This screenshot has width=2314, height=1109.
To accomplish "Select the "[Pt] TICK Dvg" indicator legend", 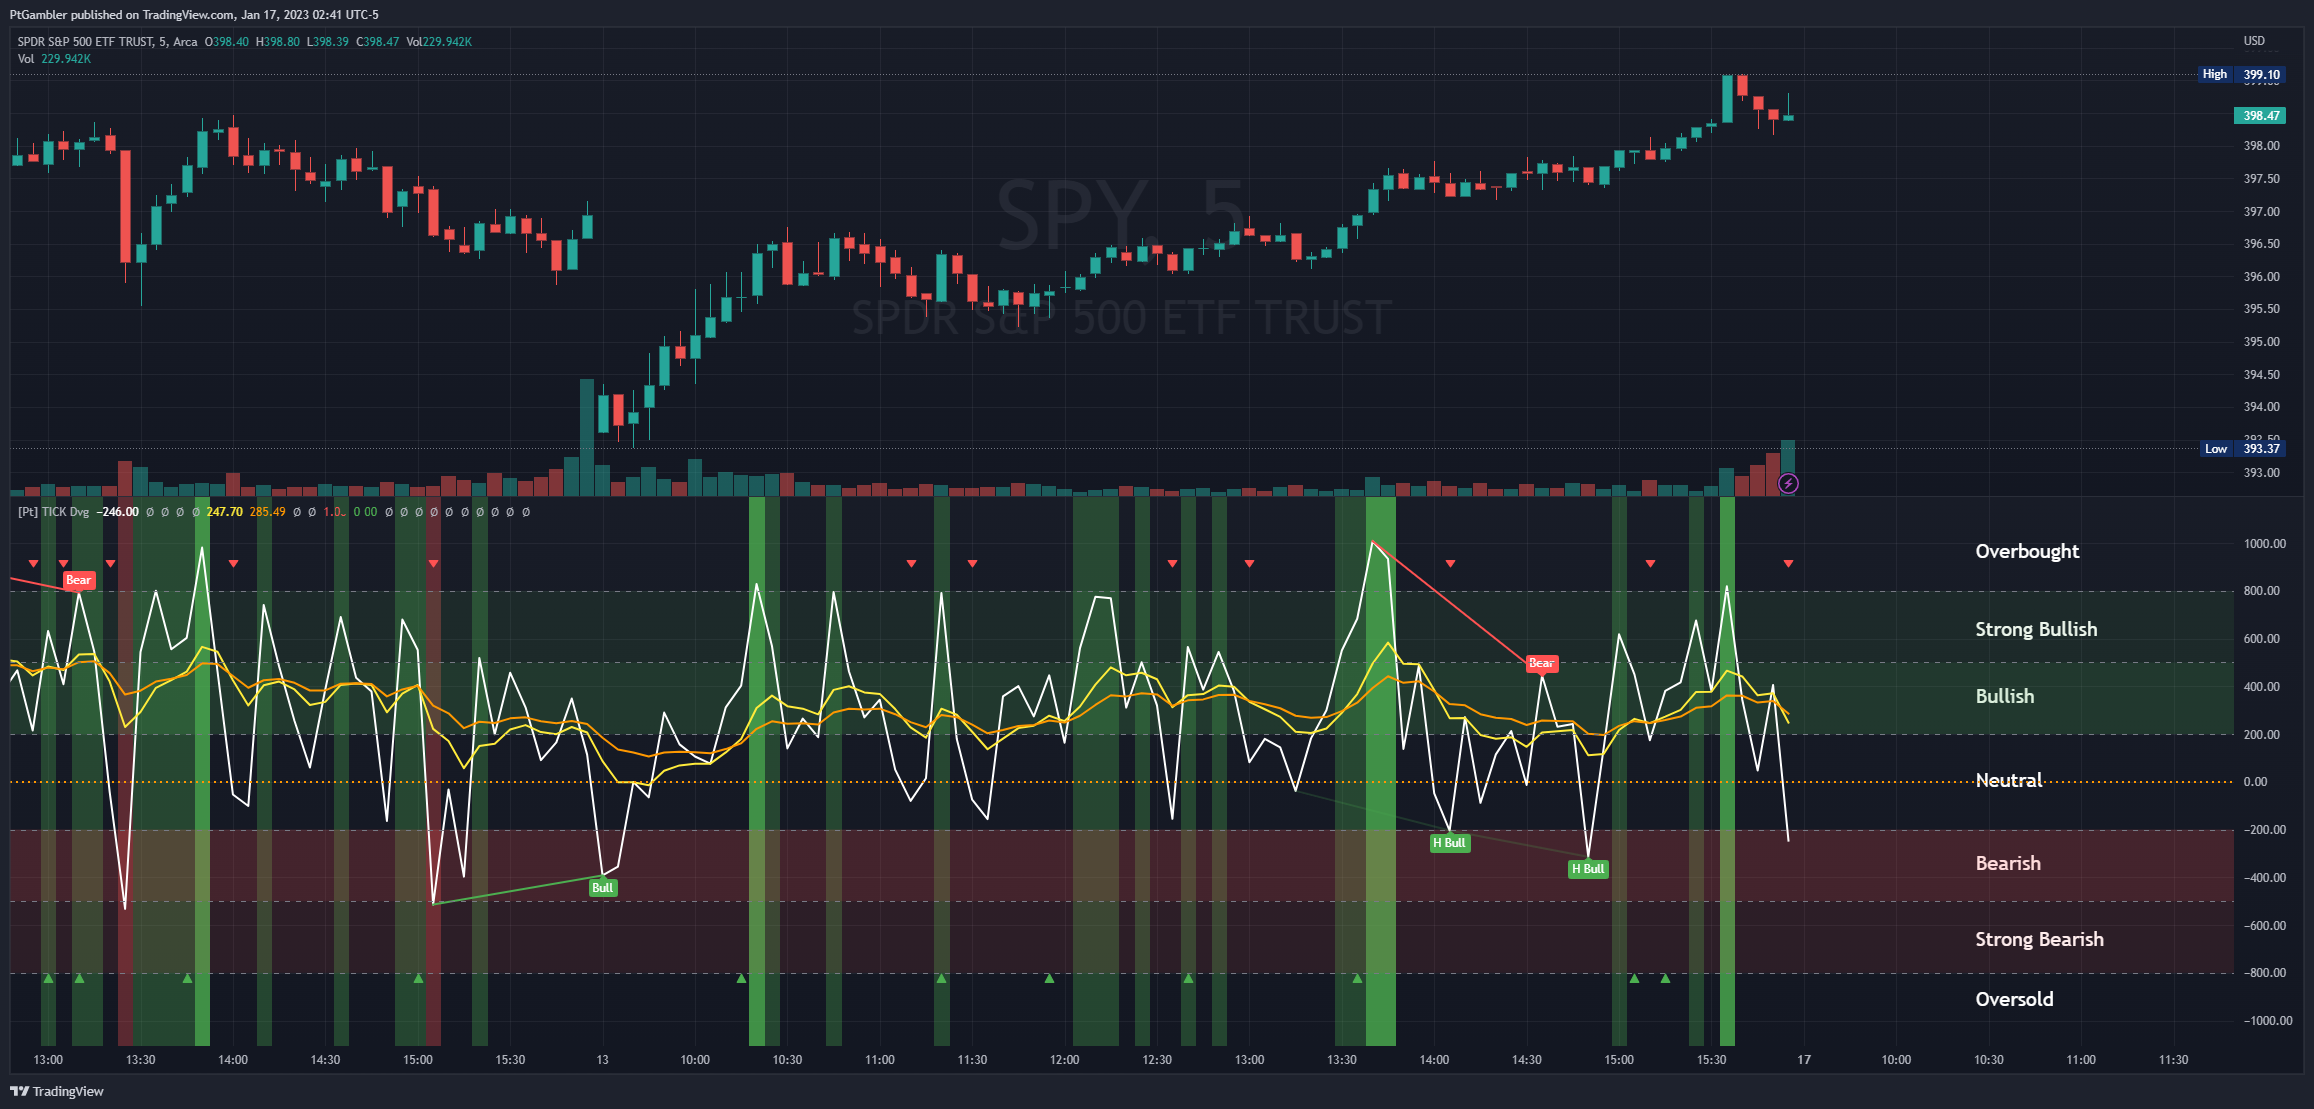I will [53, 512].
